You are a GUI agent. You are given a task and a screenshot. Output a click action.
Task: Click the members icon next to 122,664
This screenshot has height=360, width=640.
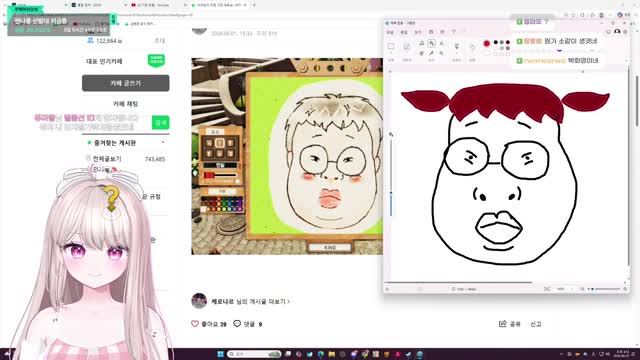(91, 40)
